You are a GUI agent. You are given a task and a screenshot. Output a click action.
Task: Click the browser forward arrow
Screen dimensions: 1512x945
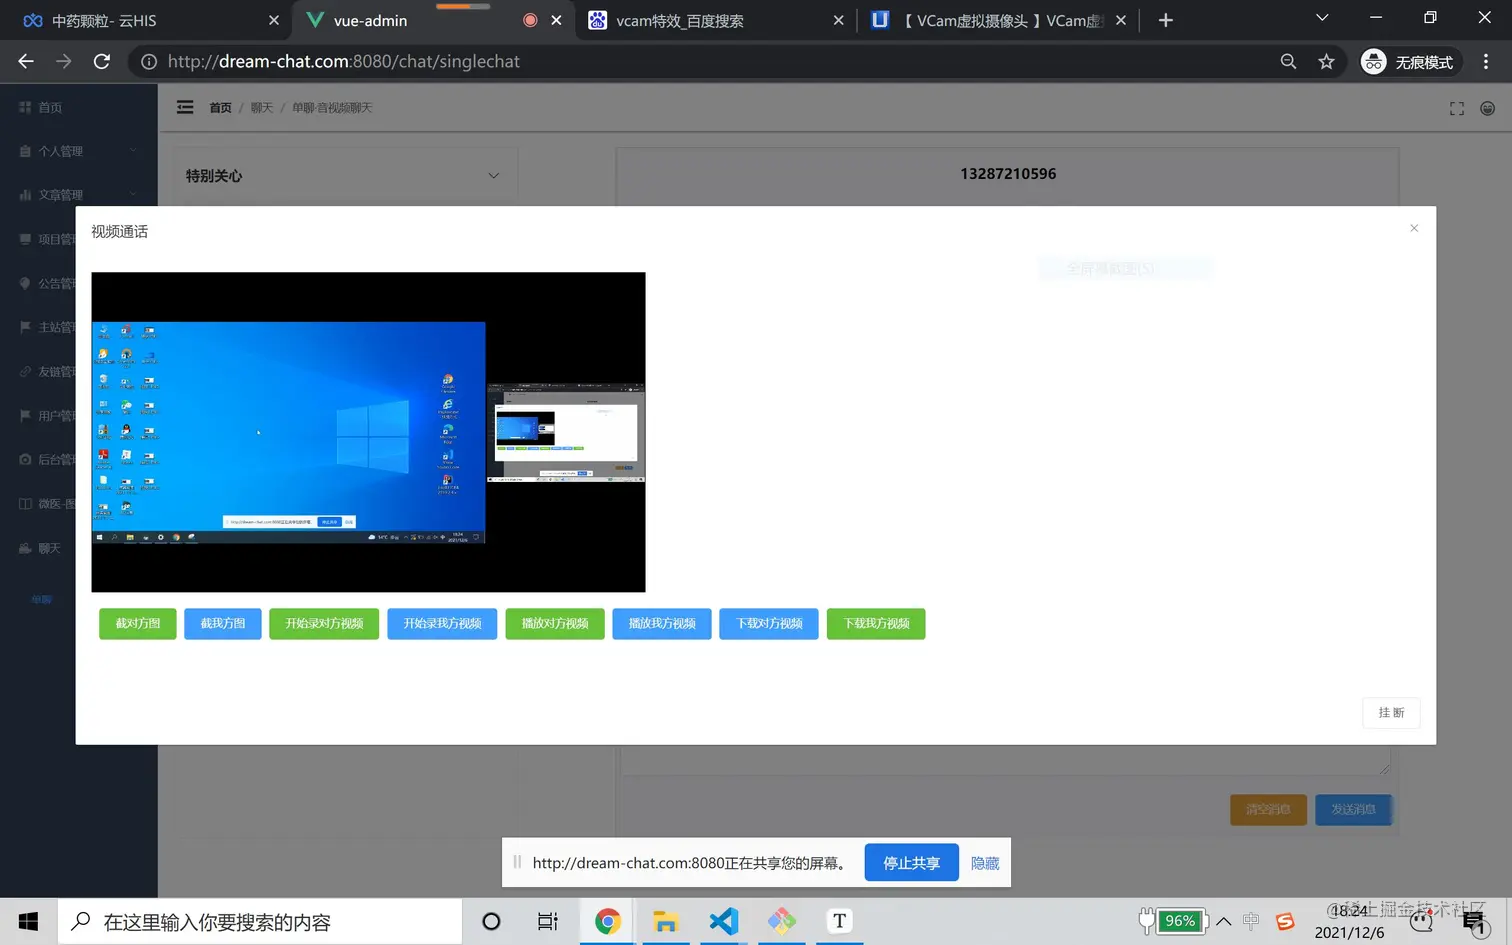pos(64,61)
